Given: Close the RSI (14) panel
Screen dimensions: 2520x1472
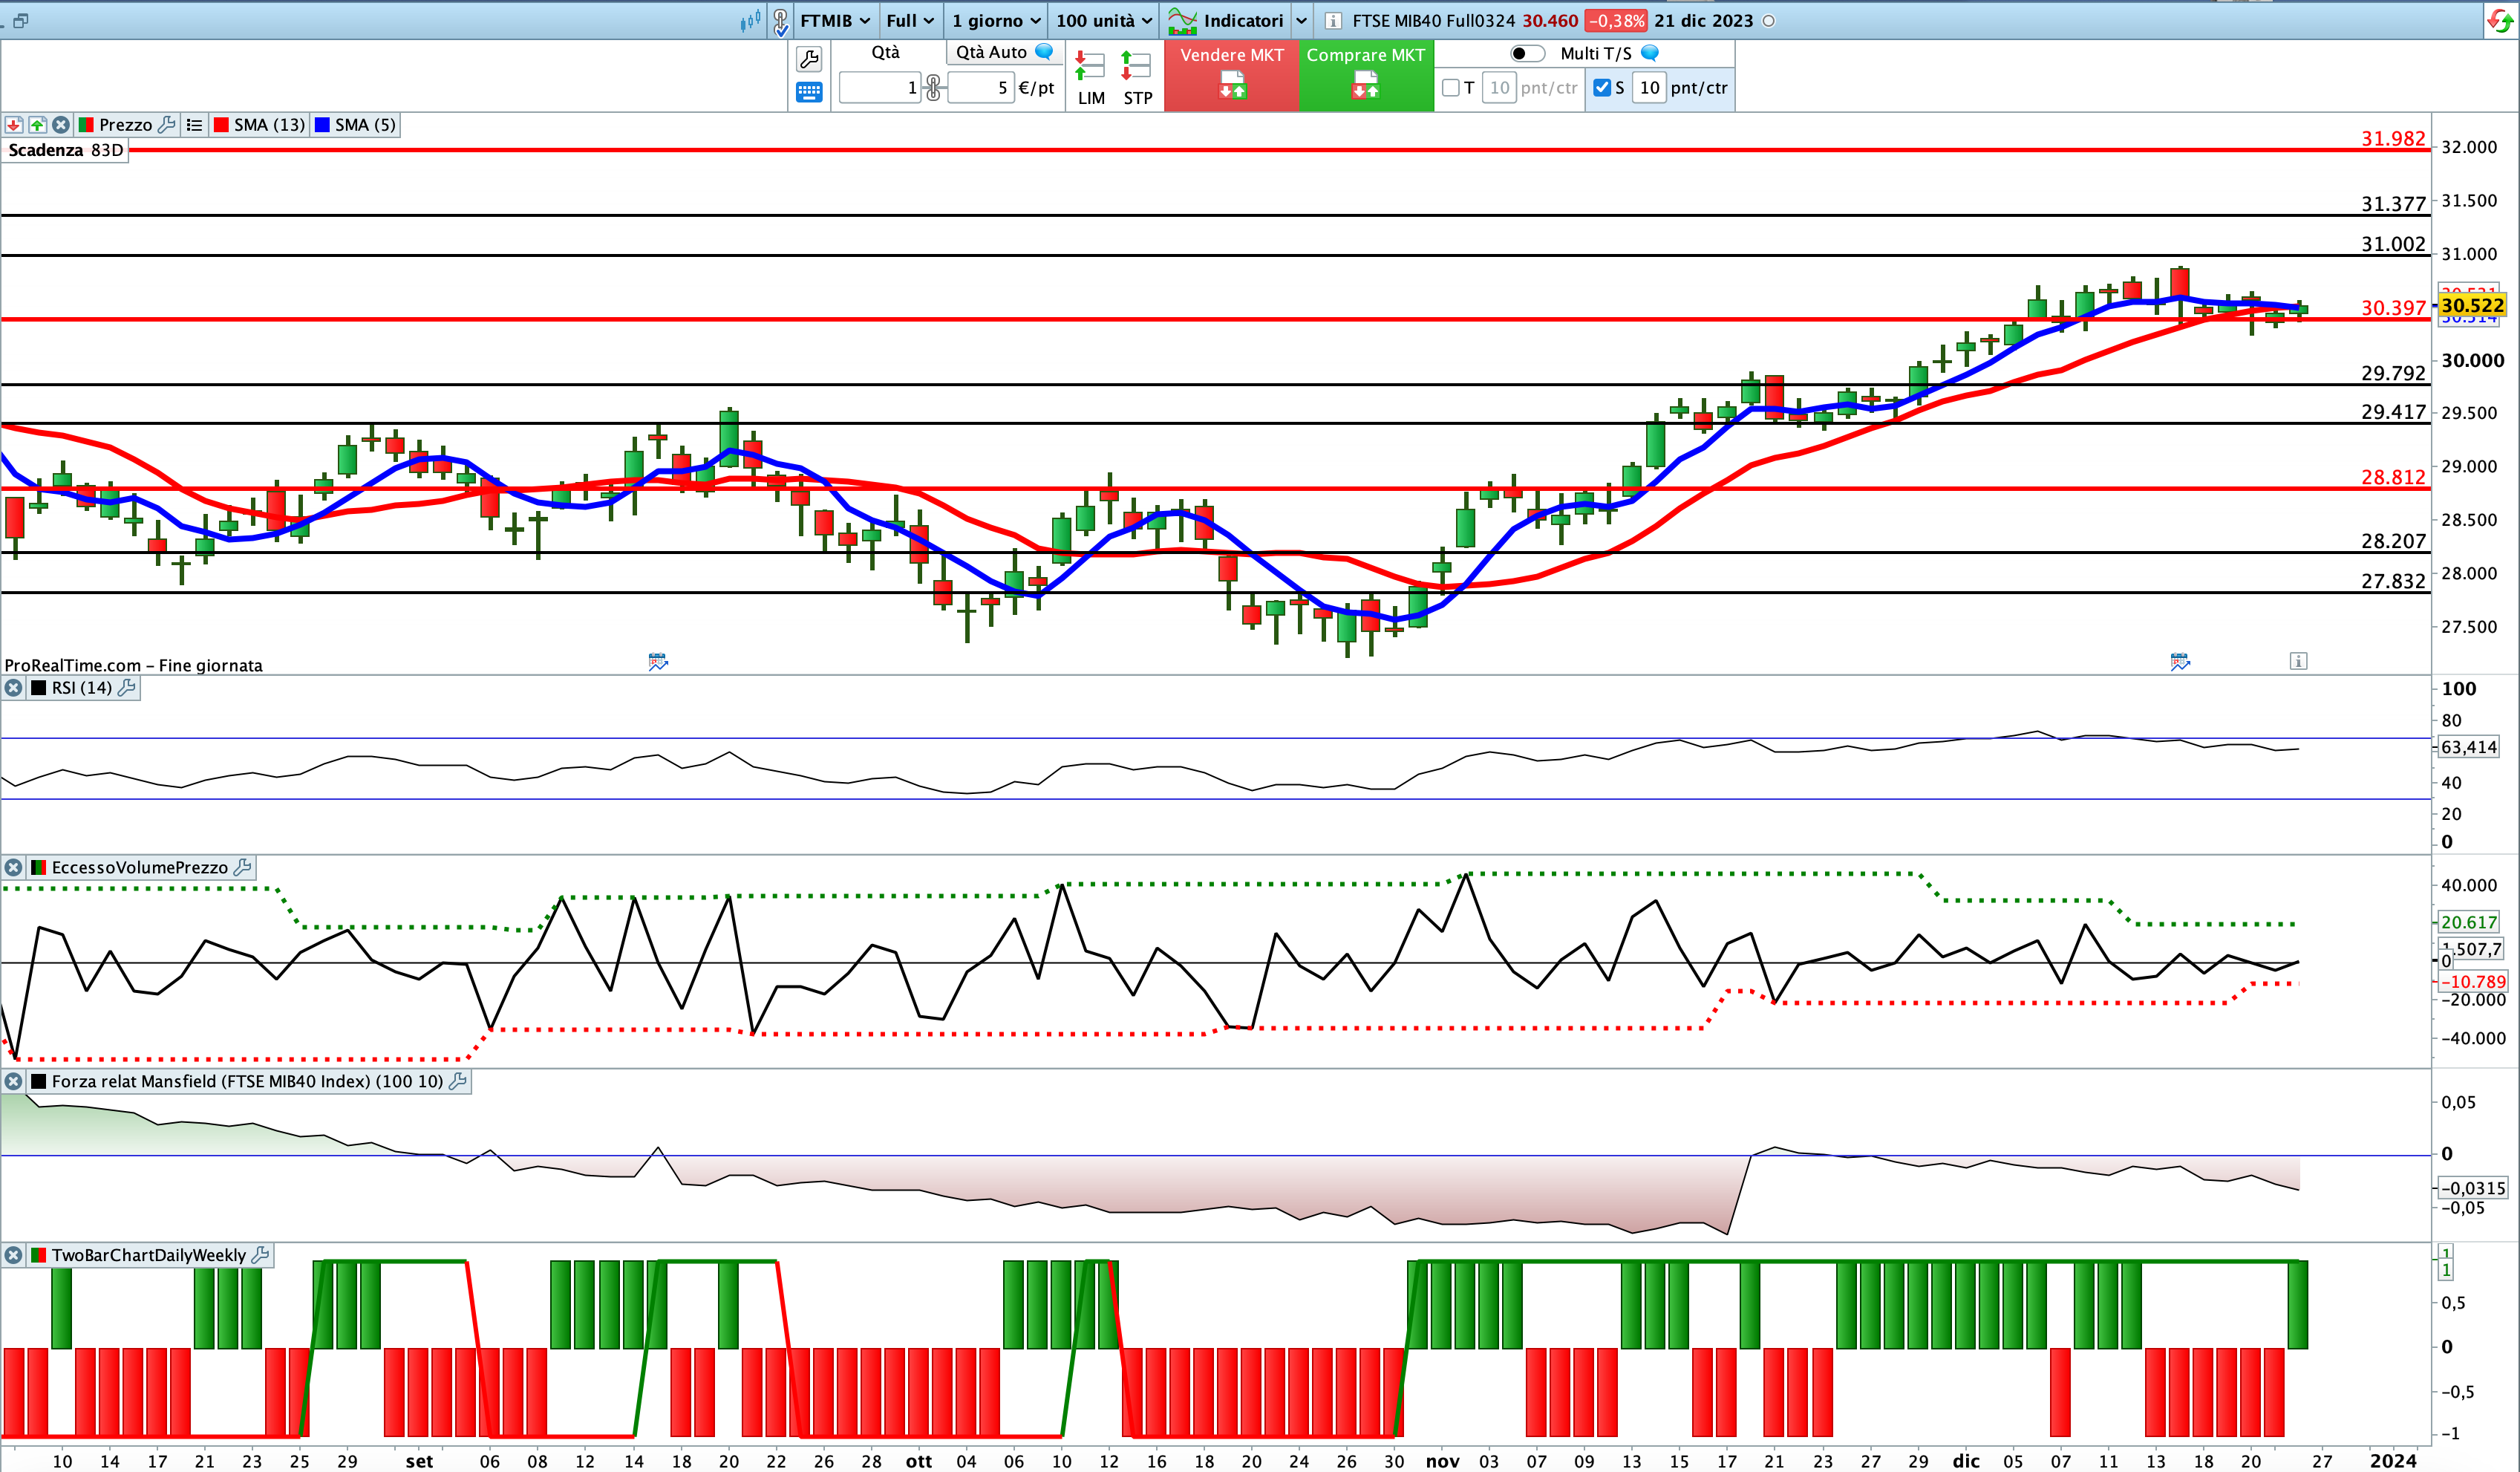Looking at the screenshot, I should pos(13,688).
